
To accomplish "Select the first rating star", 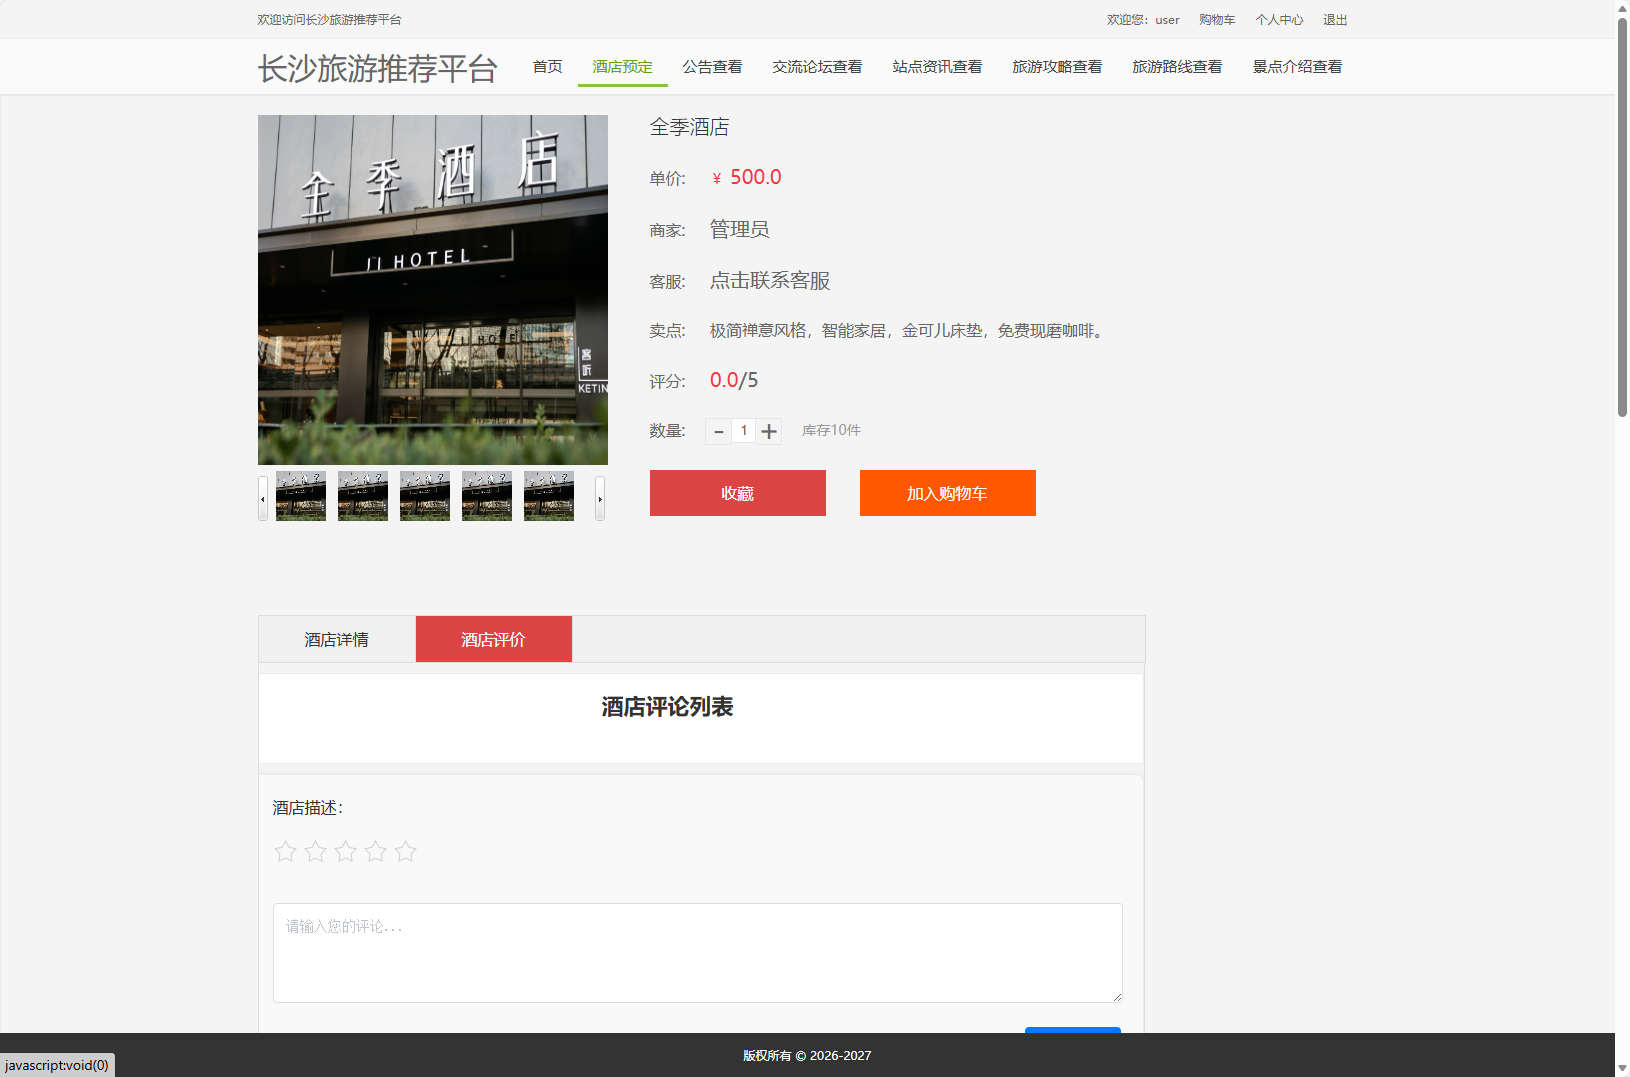I will point(286,851).
